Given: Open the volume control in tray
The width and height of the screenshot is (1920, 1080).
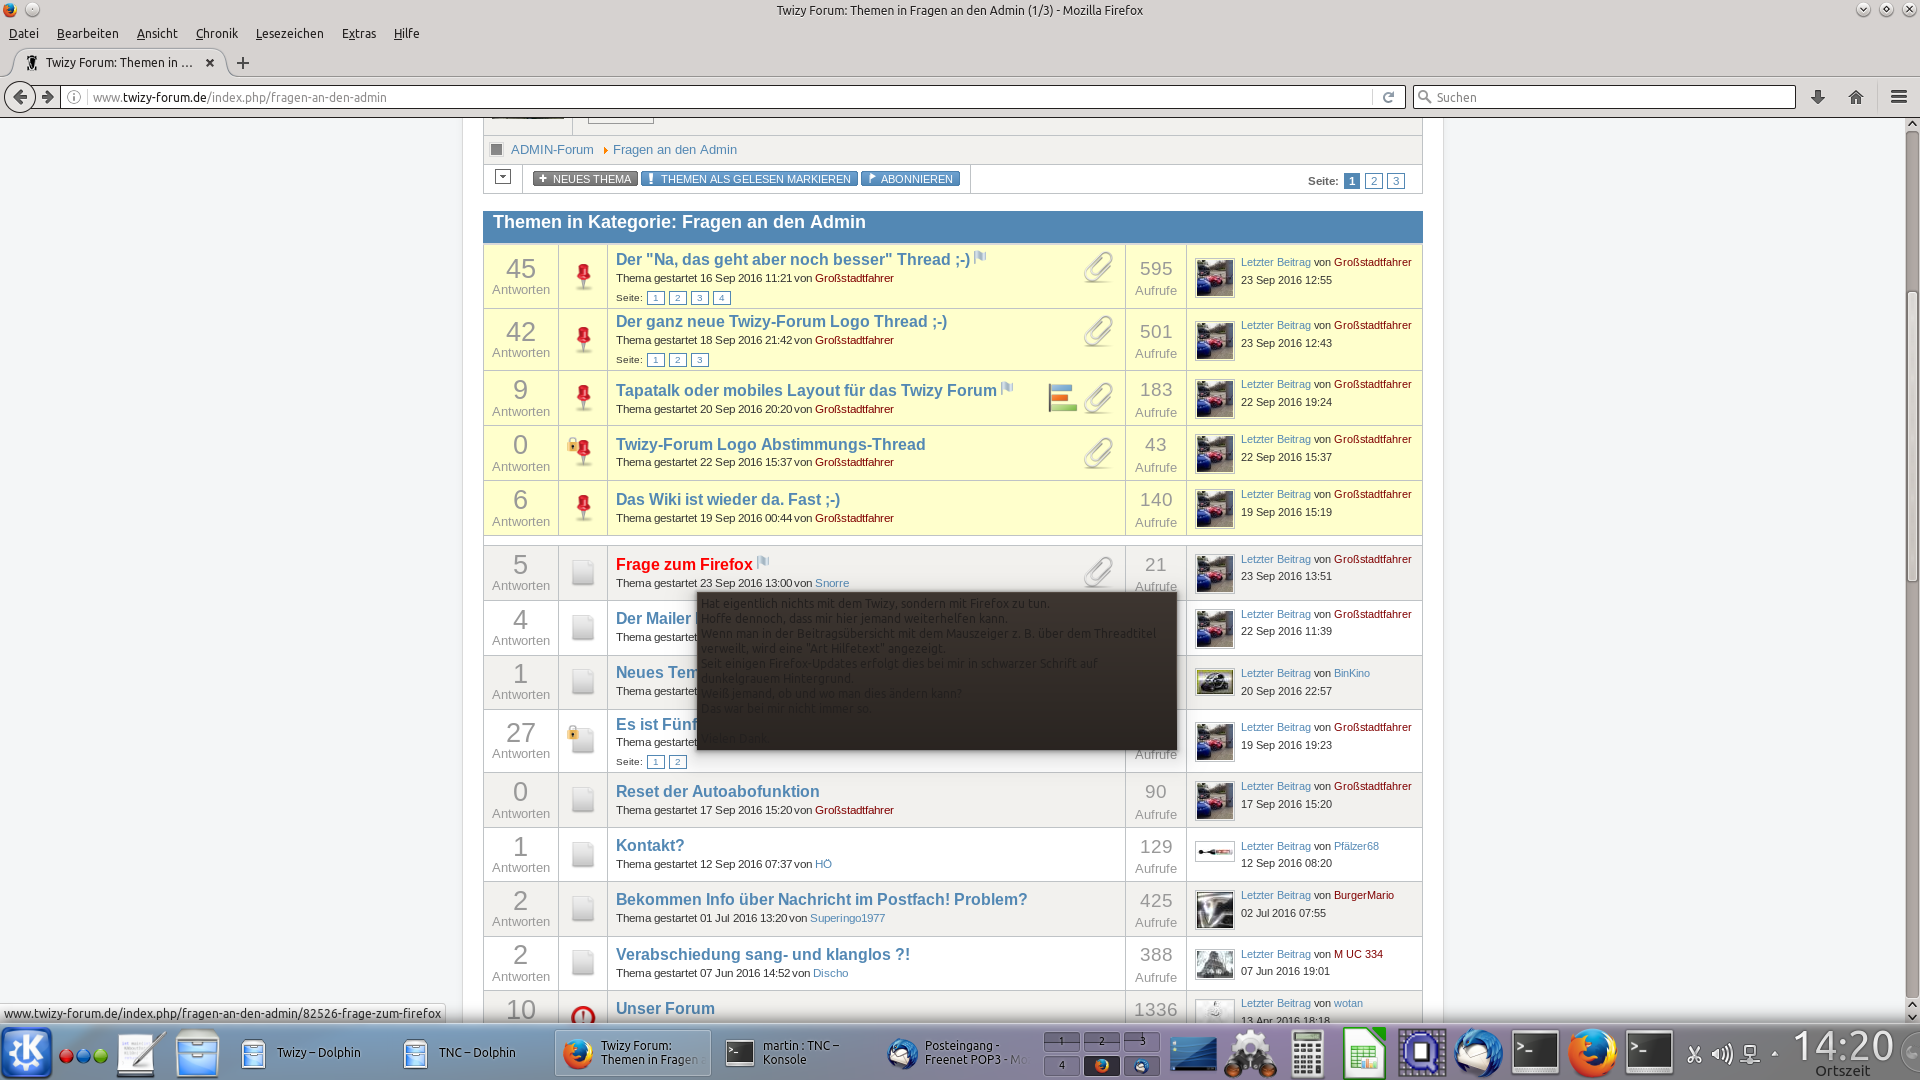Looking at the screenshot, I should 1721,1054.
